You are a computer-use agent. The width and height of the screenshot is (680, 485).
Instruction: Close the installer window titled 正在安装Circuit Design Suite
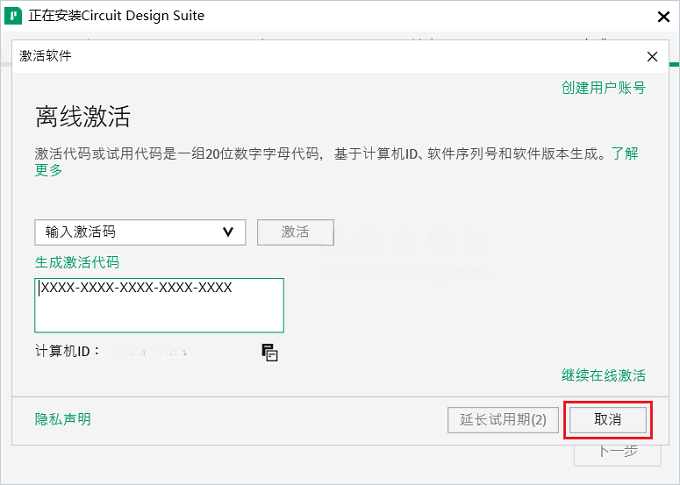[664, 17]
